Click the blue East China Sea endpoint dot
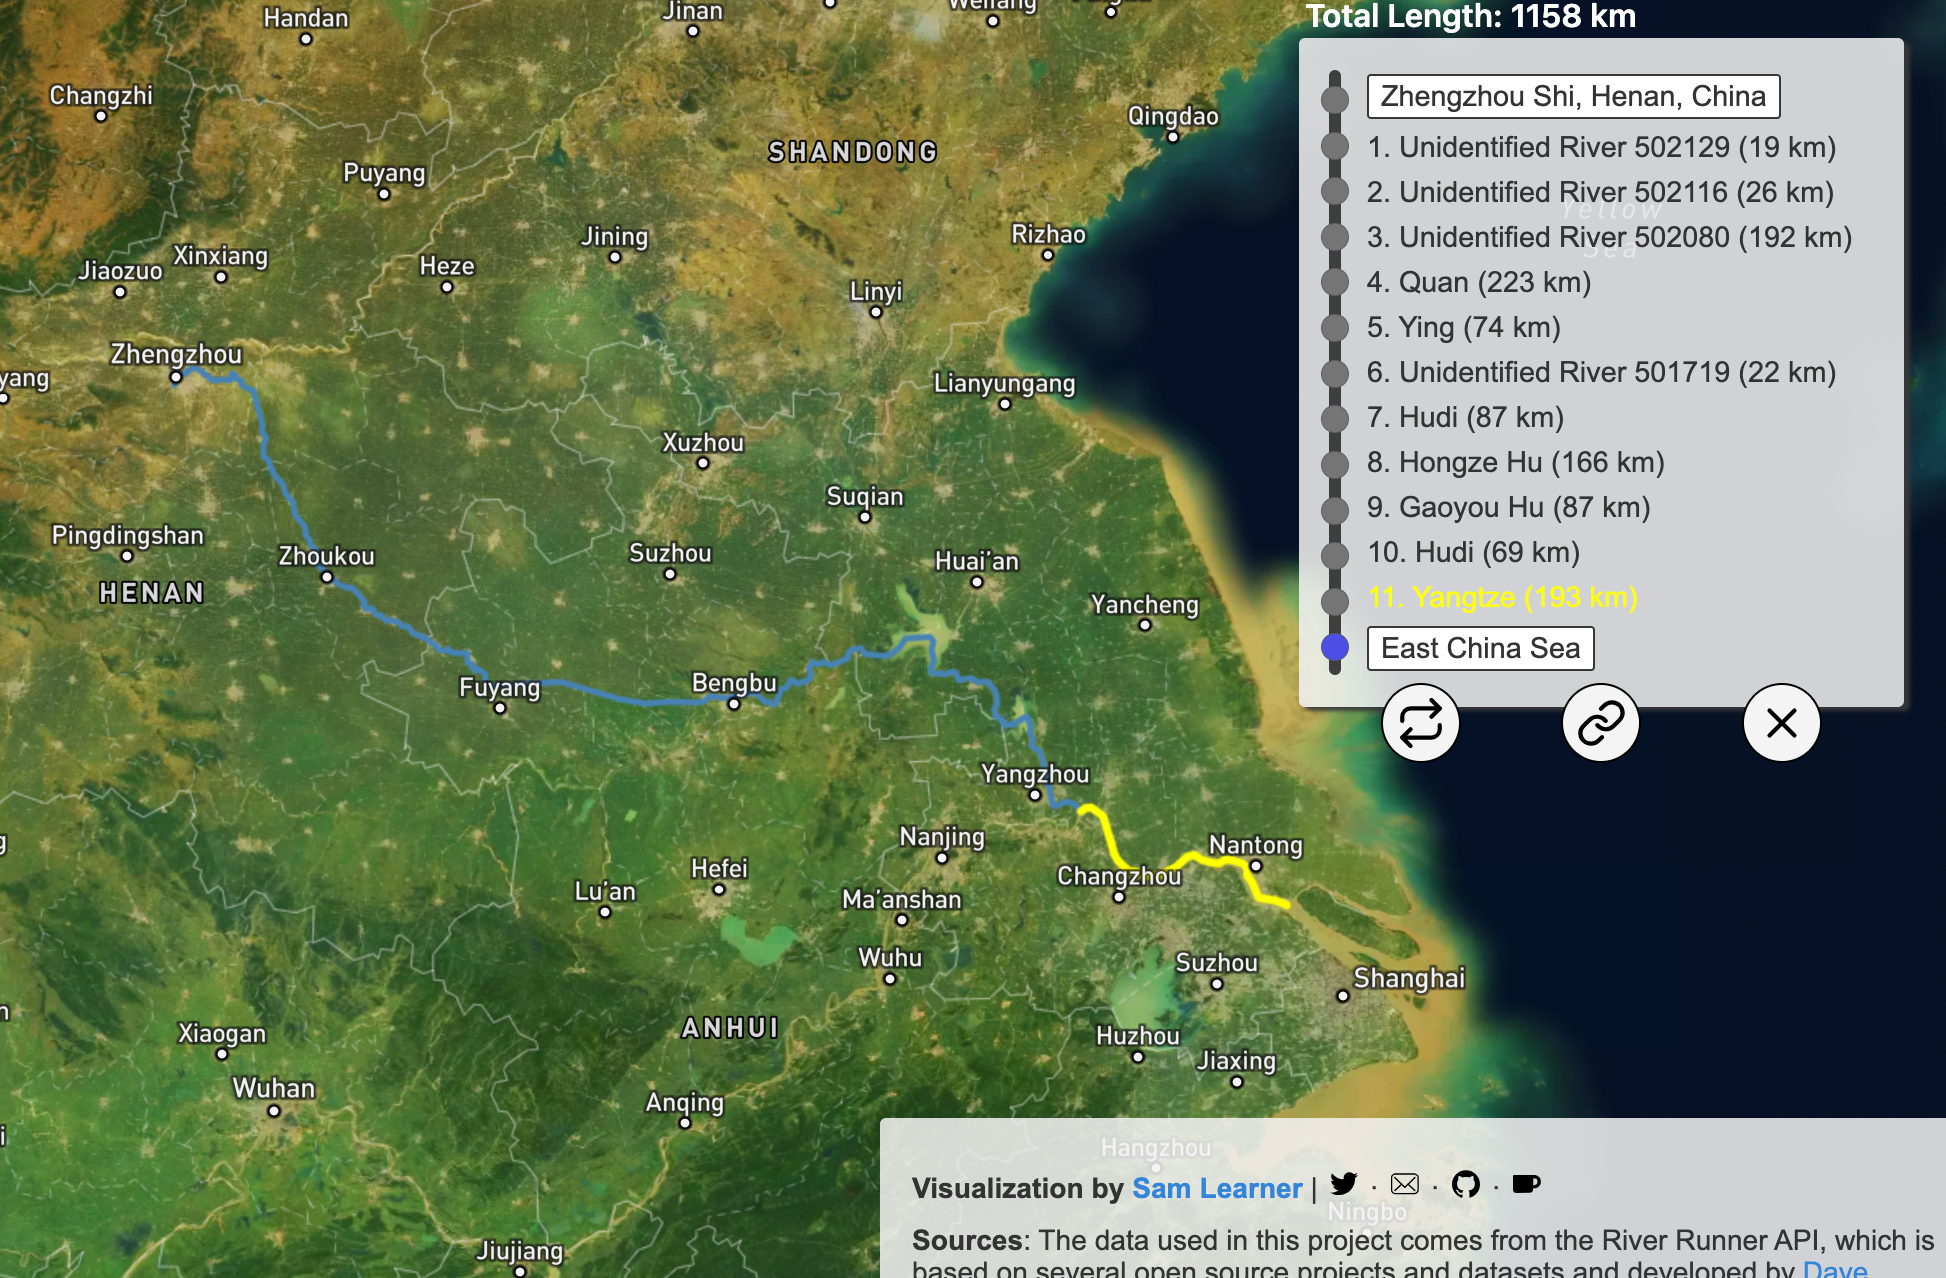The image size is (1946, 1278). tap(1335, 647)
